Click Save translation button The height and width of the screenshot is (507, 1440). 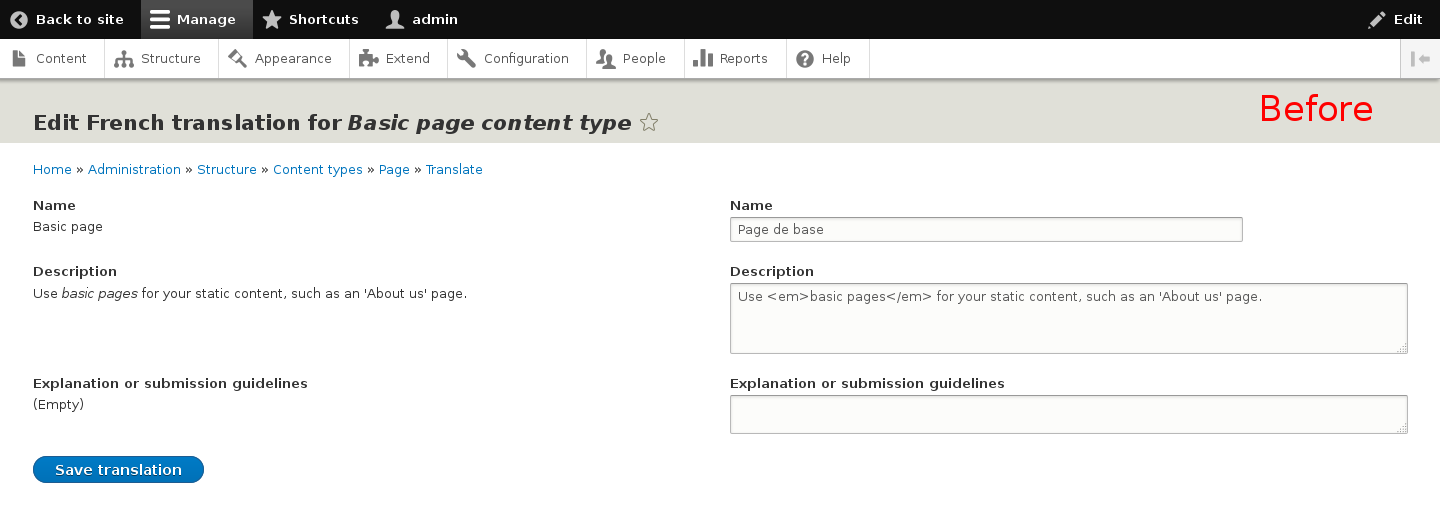click(118, 470)
